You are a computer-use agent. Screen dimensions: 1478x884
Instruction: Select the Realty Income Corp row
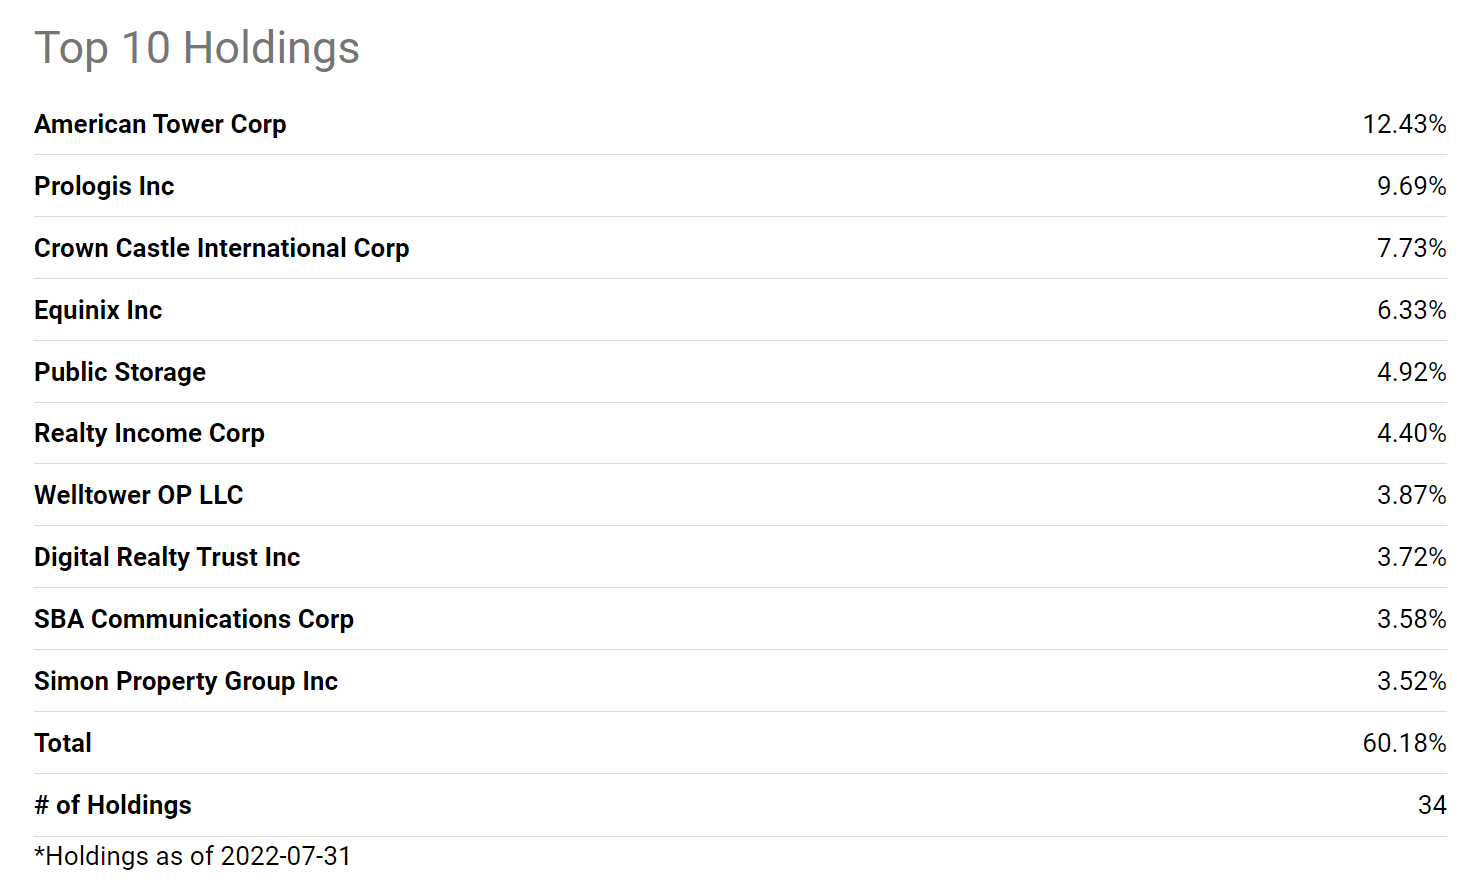pyautogui.click(x=149, y=433)
